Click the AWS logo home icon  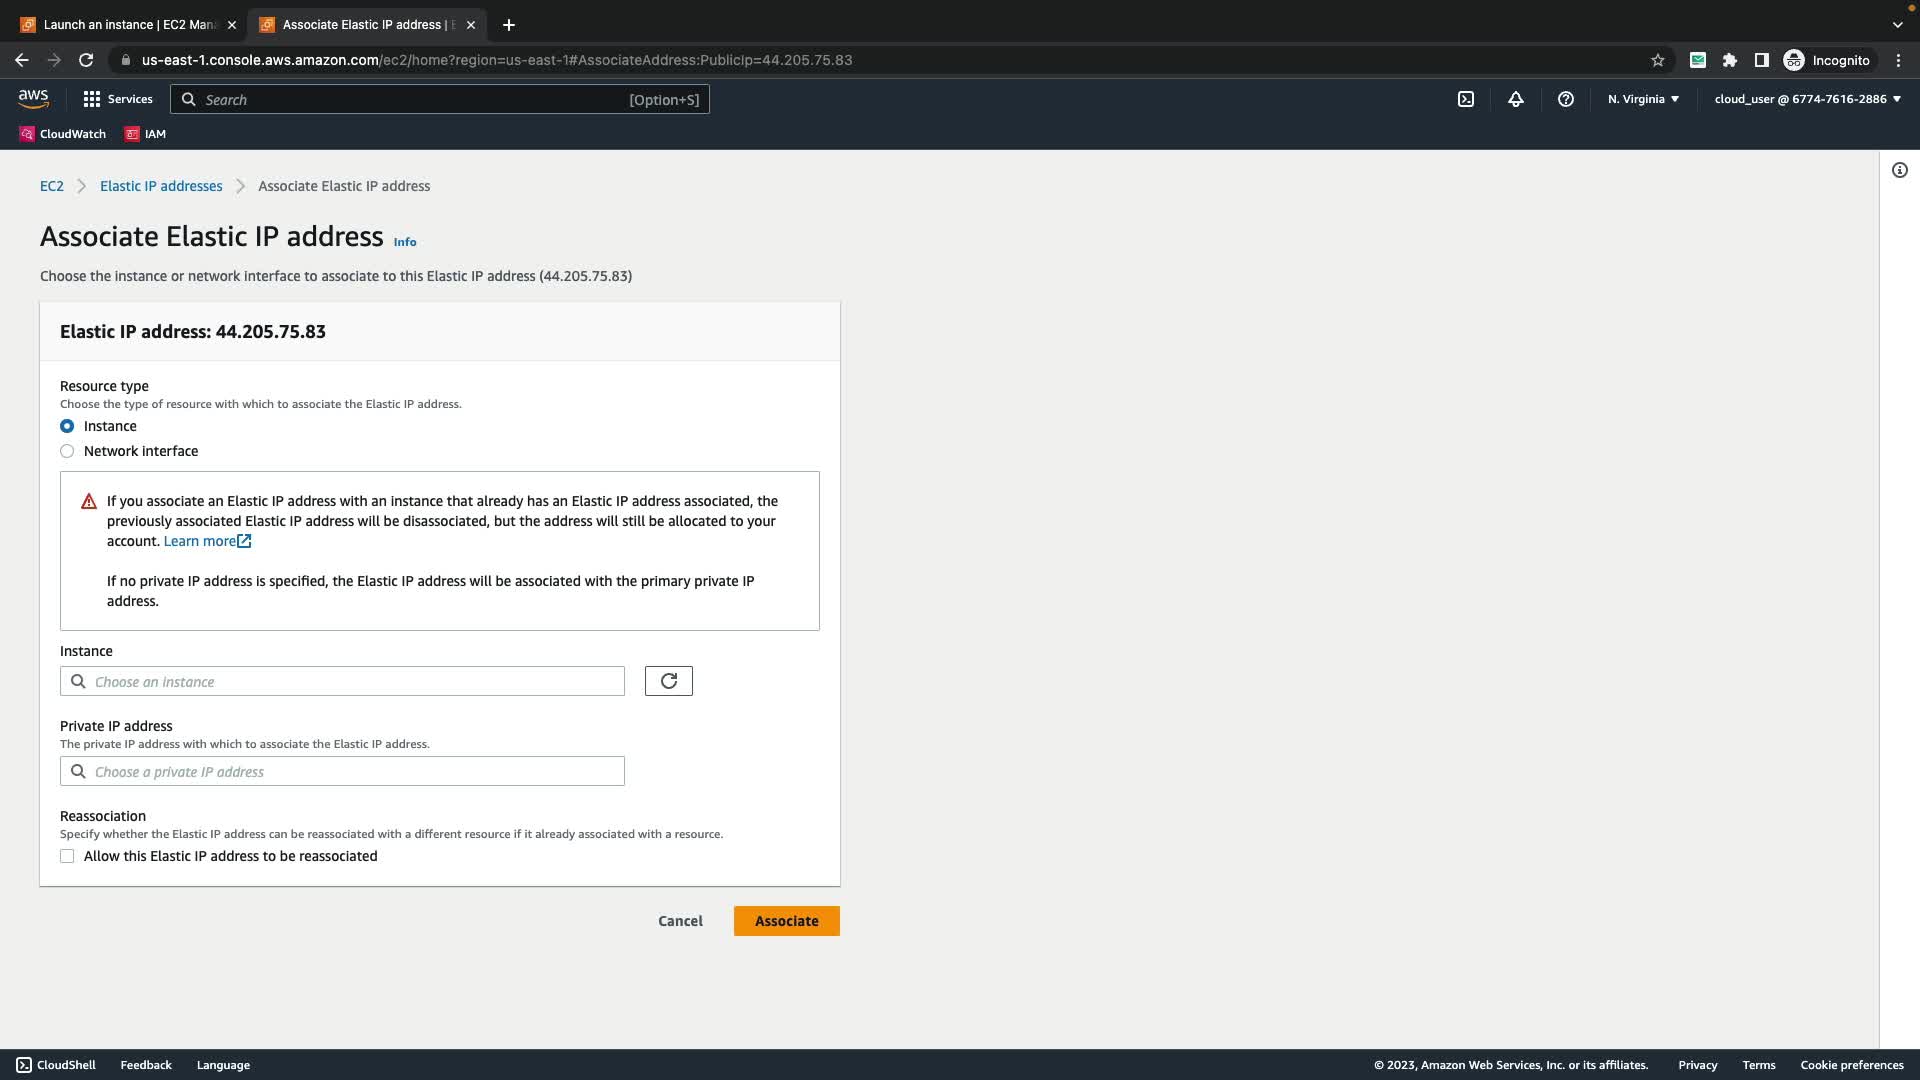pyautogui.click(x=33, y=99)
